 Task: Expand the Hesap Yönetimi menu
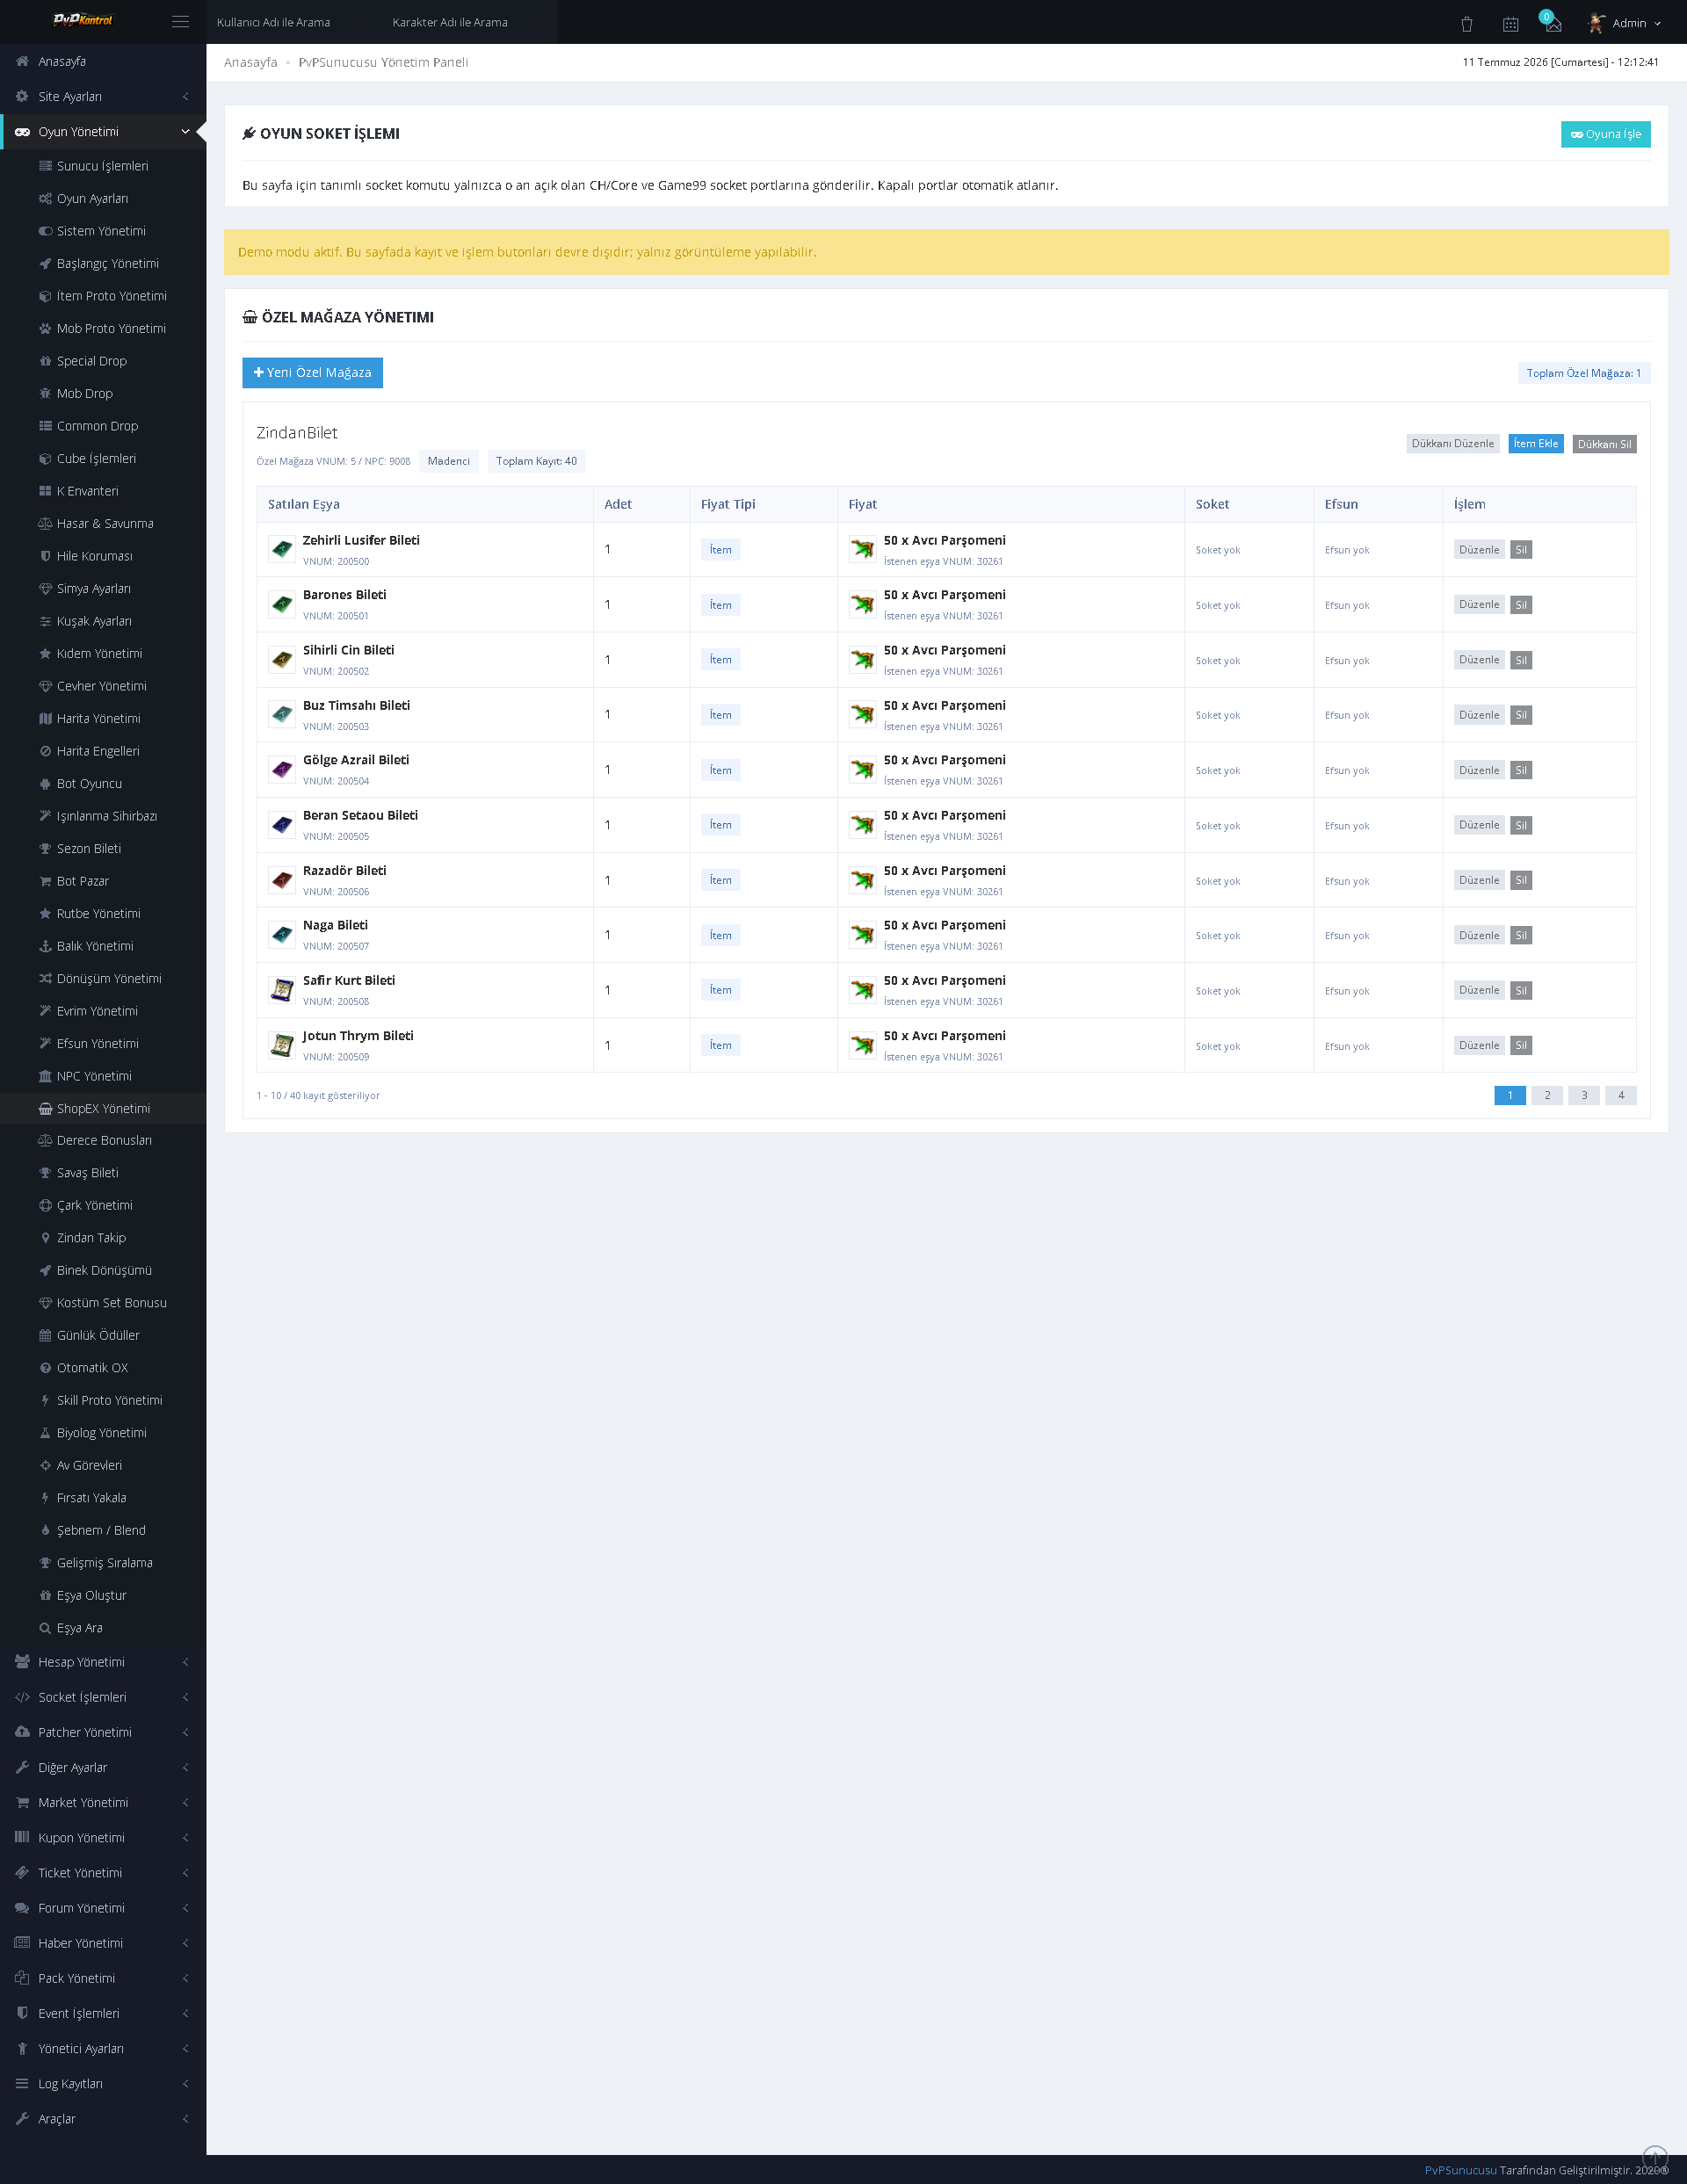[x=103, y=1662]
